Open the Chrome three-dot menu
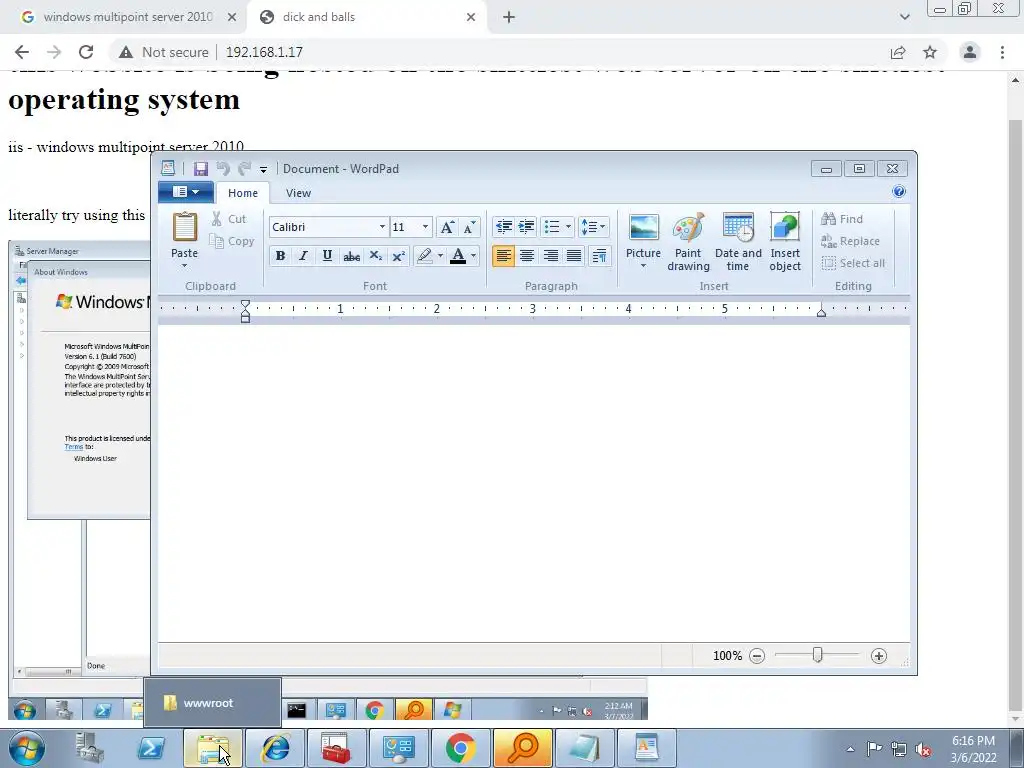Image resolution: width=1024 pixels, height=768 pixels. click(x=1002, y=52)
